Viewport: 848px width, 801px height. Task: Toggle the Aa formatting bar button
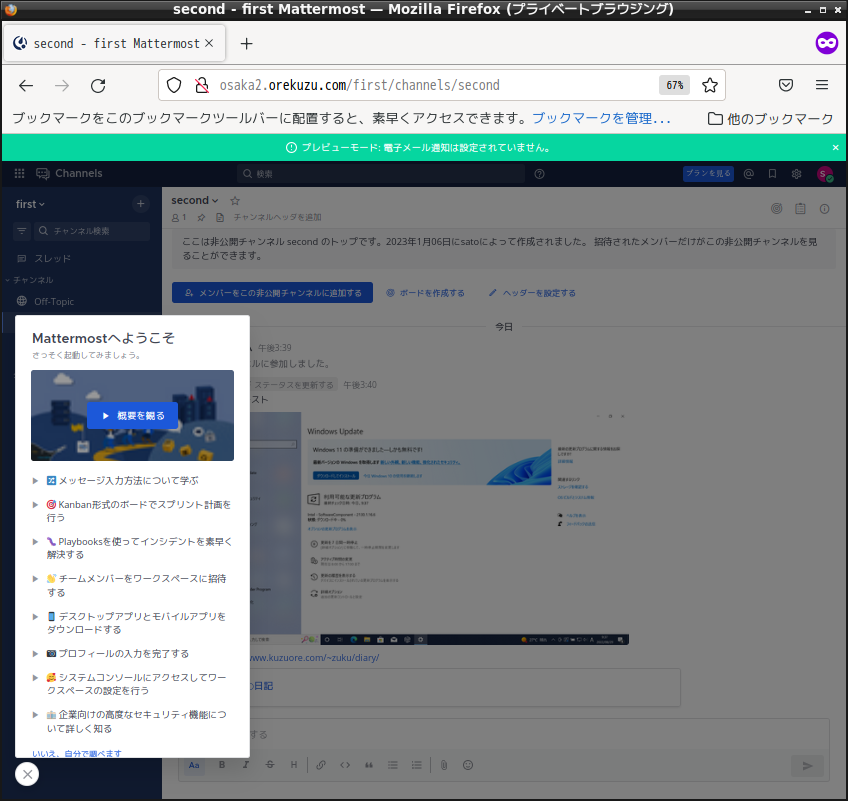[194, 765]
